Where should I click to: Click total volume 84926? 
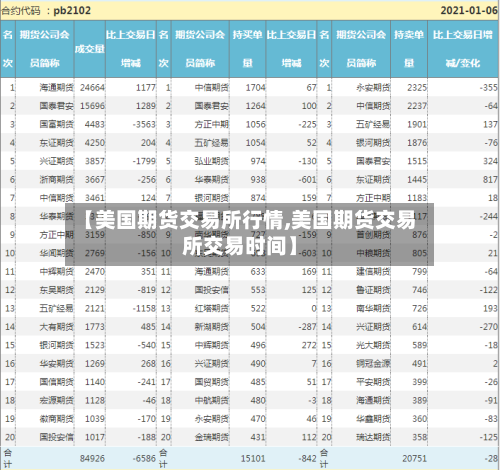(92, 459)
